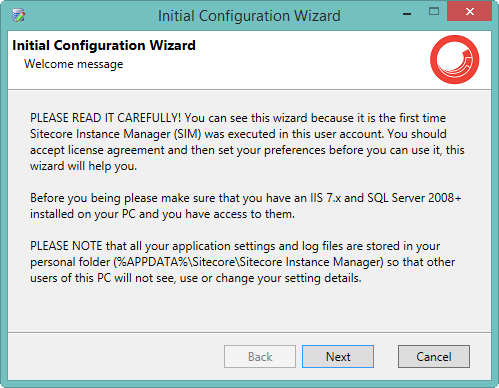Click the 'IIS 7.x and SQL Server 2008+' text
The image size is (499, 388).
click(x=386, y=198)
